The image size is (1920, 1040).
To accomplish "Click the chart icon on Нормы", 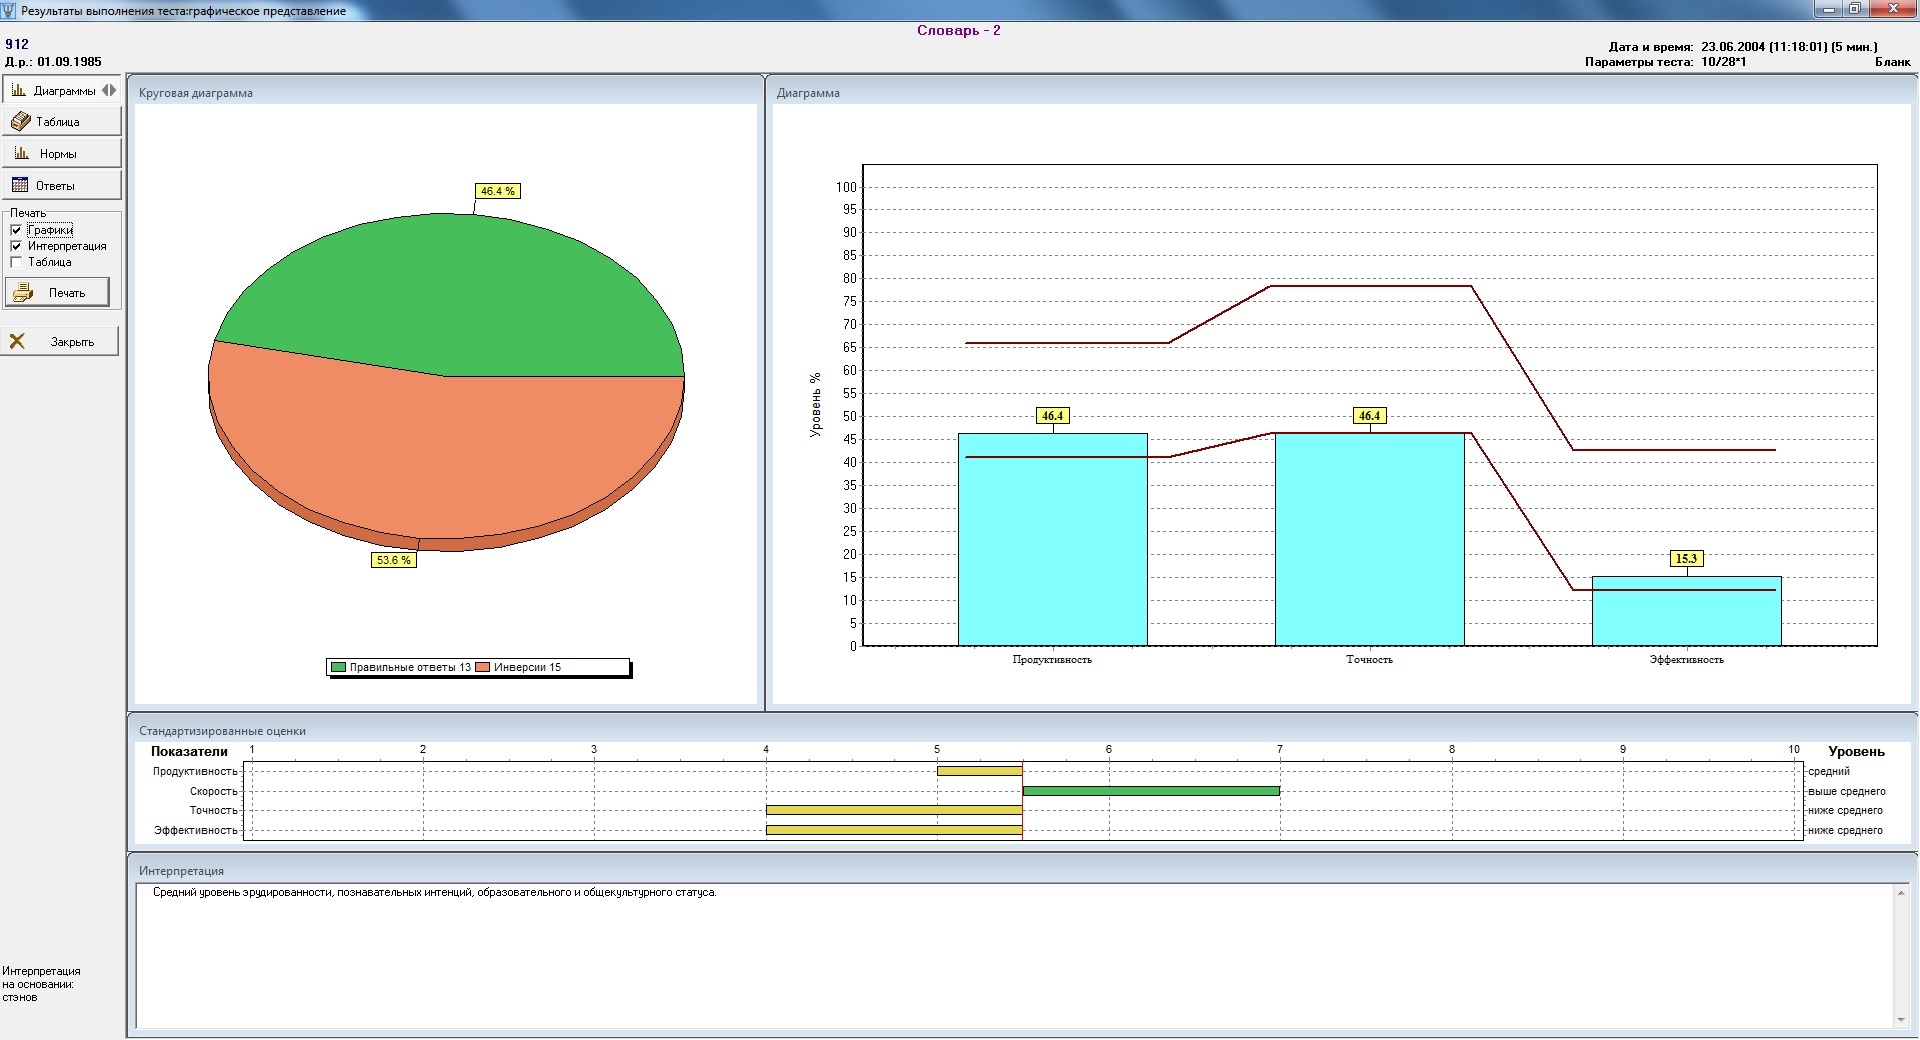I will tap(21, 154).
